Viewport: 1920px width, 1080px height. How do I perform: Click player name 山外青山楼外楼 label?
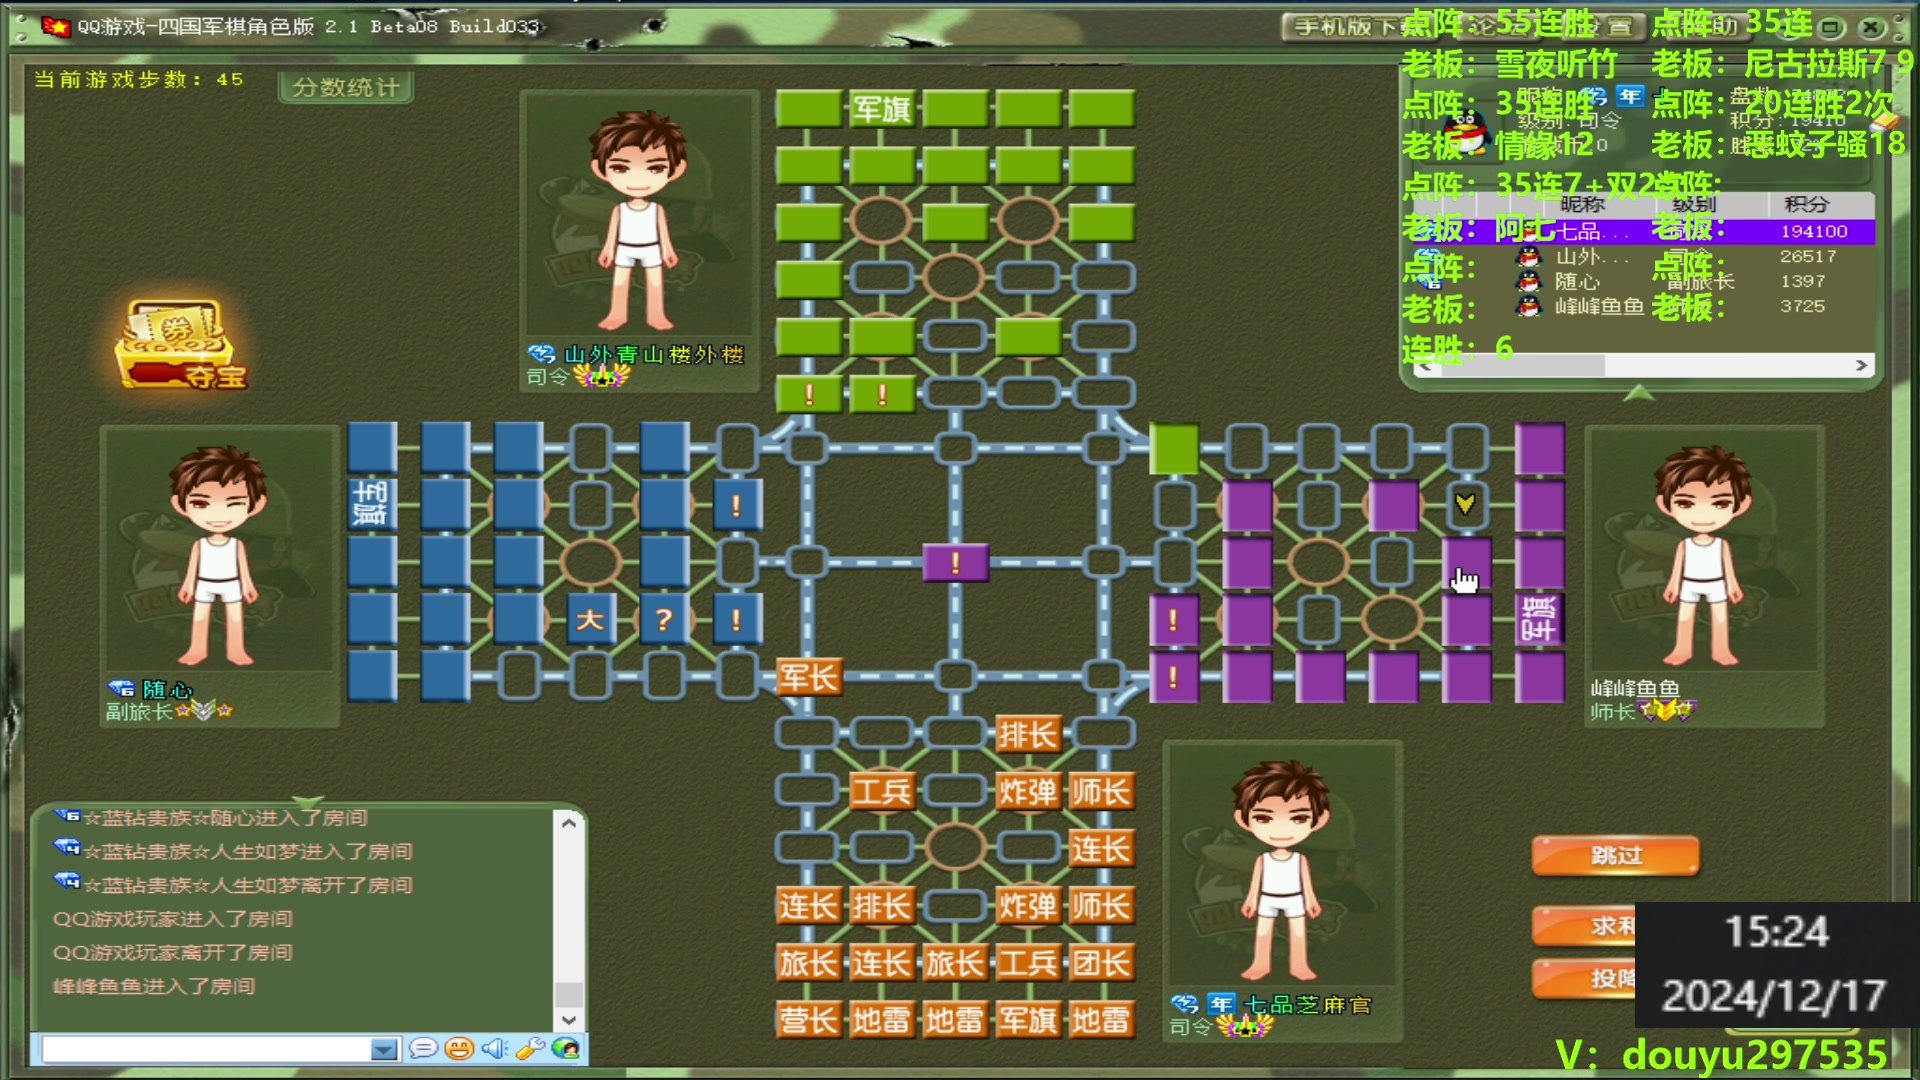(654, 354)
